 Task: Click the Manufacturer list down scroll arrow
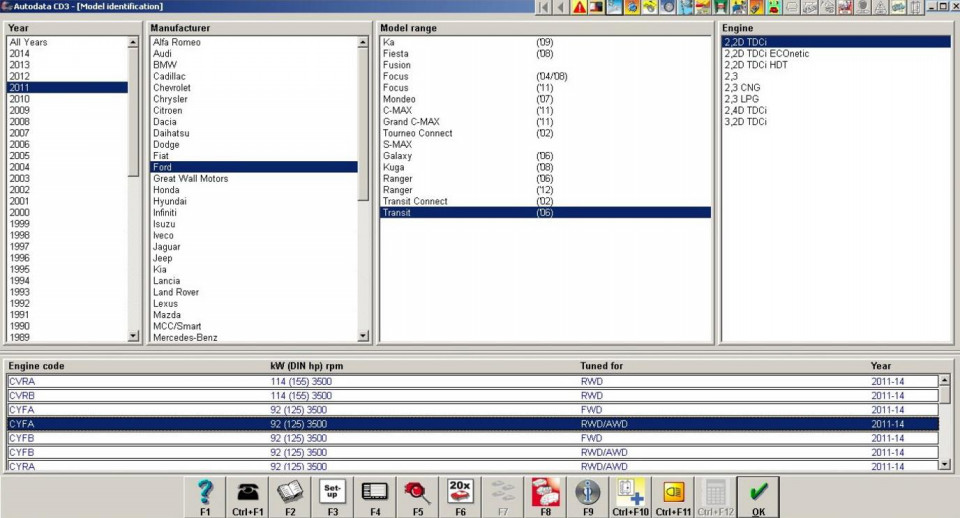click(x=363, y=336)
